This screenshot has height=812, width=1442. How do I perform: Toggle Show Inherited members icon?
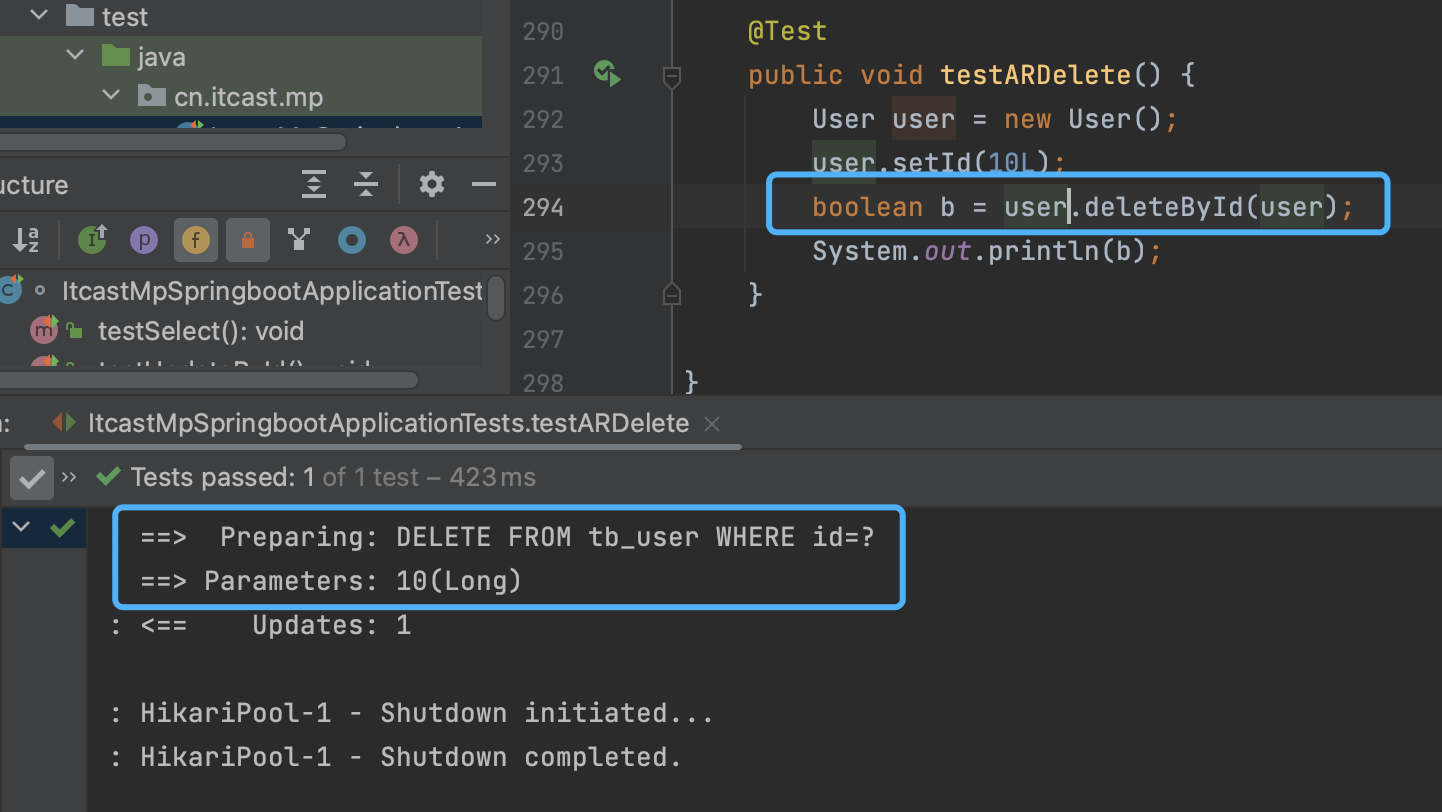tap(93, 240)
